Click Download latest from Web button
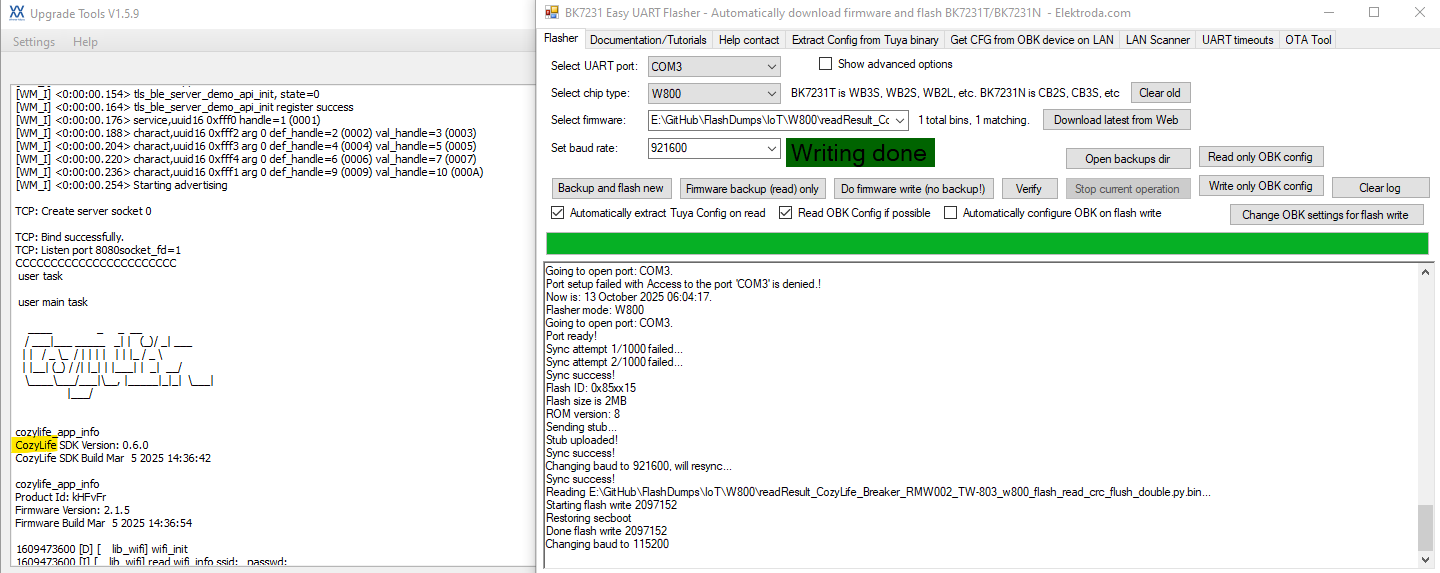Screen dimensions: 1440x573 tap(1116, 120)
